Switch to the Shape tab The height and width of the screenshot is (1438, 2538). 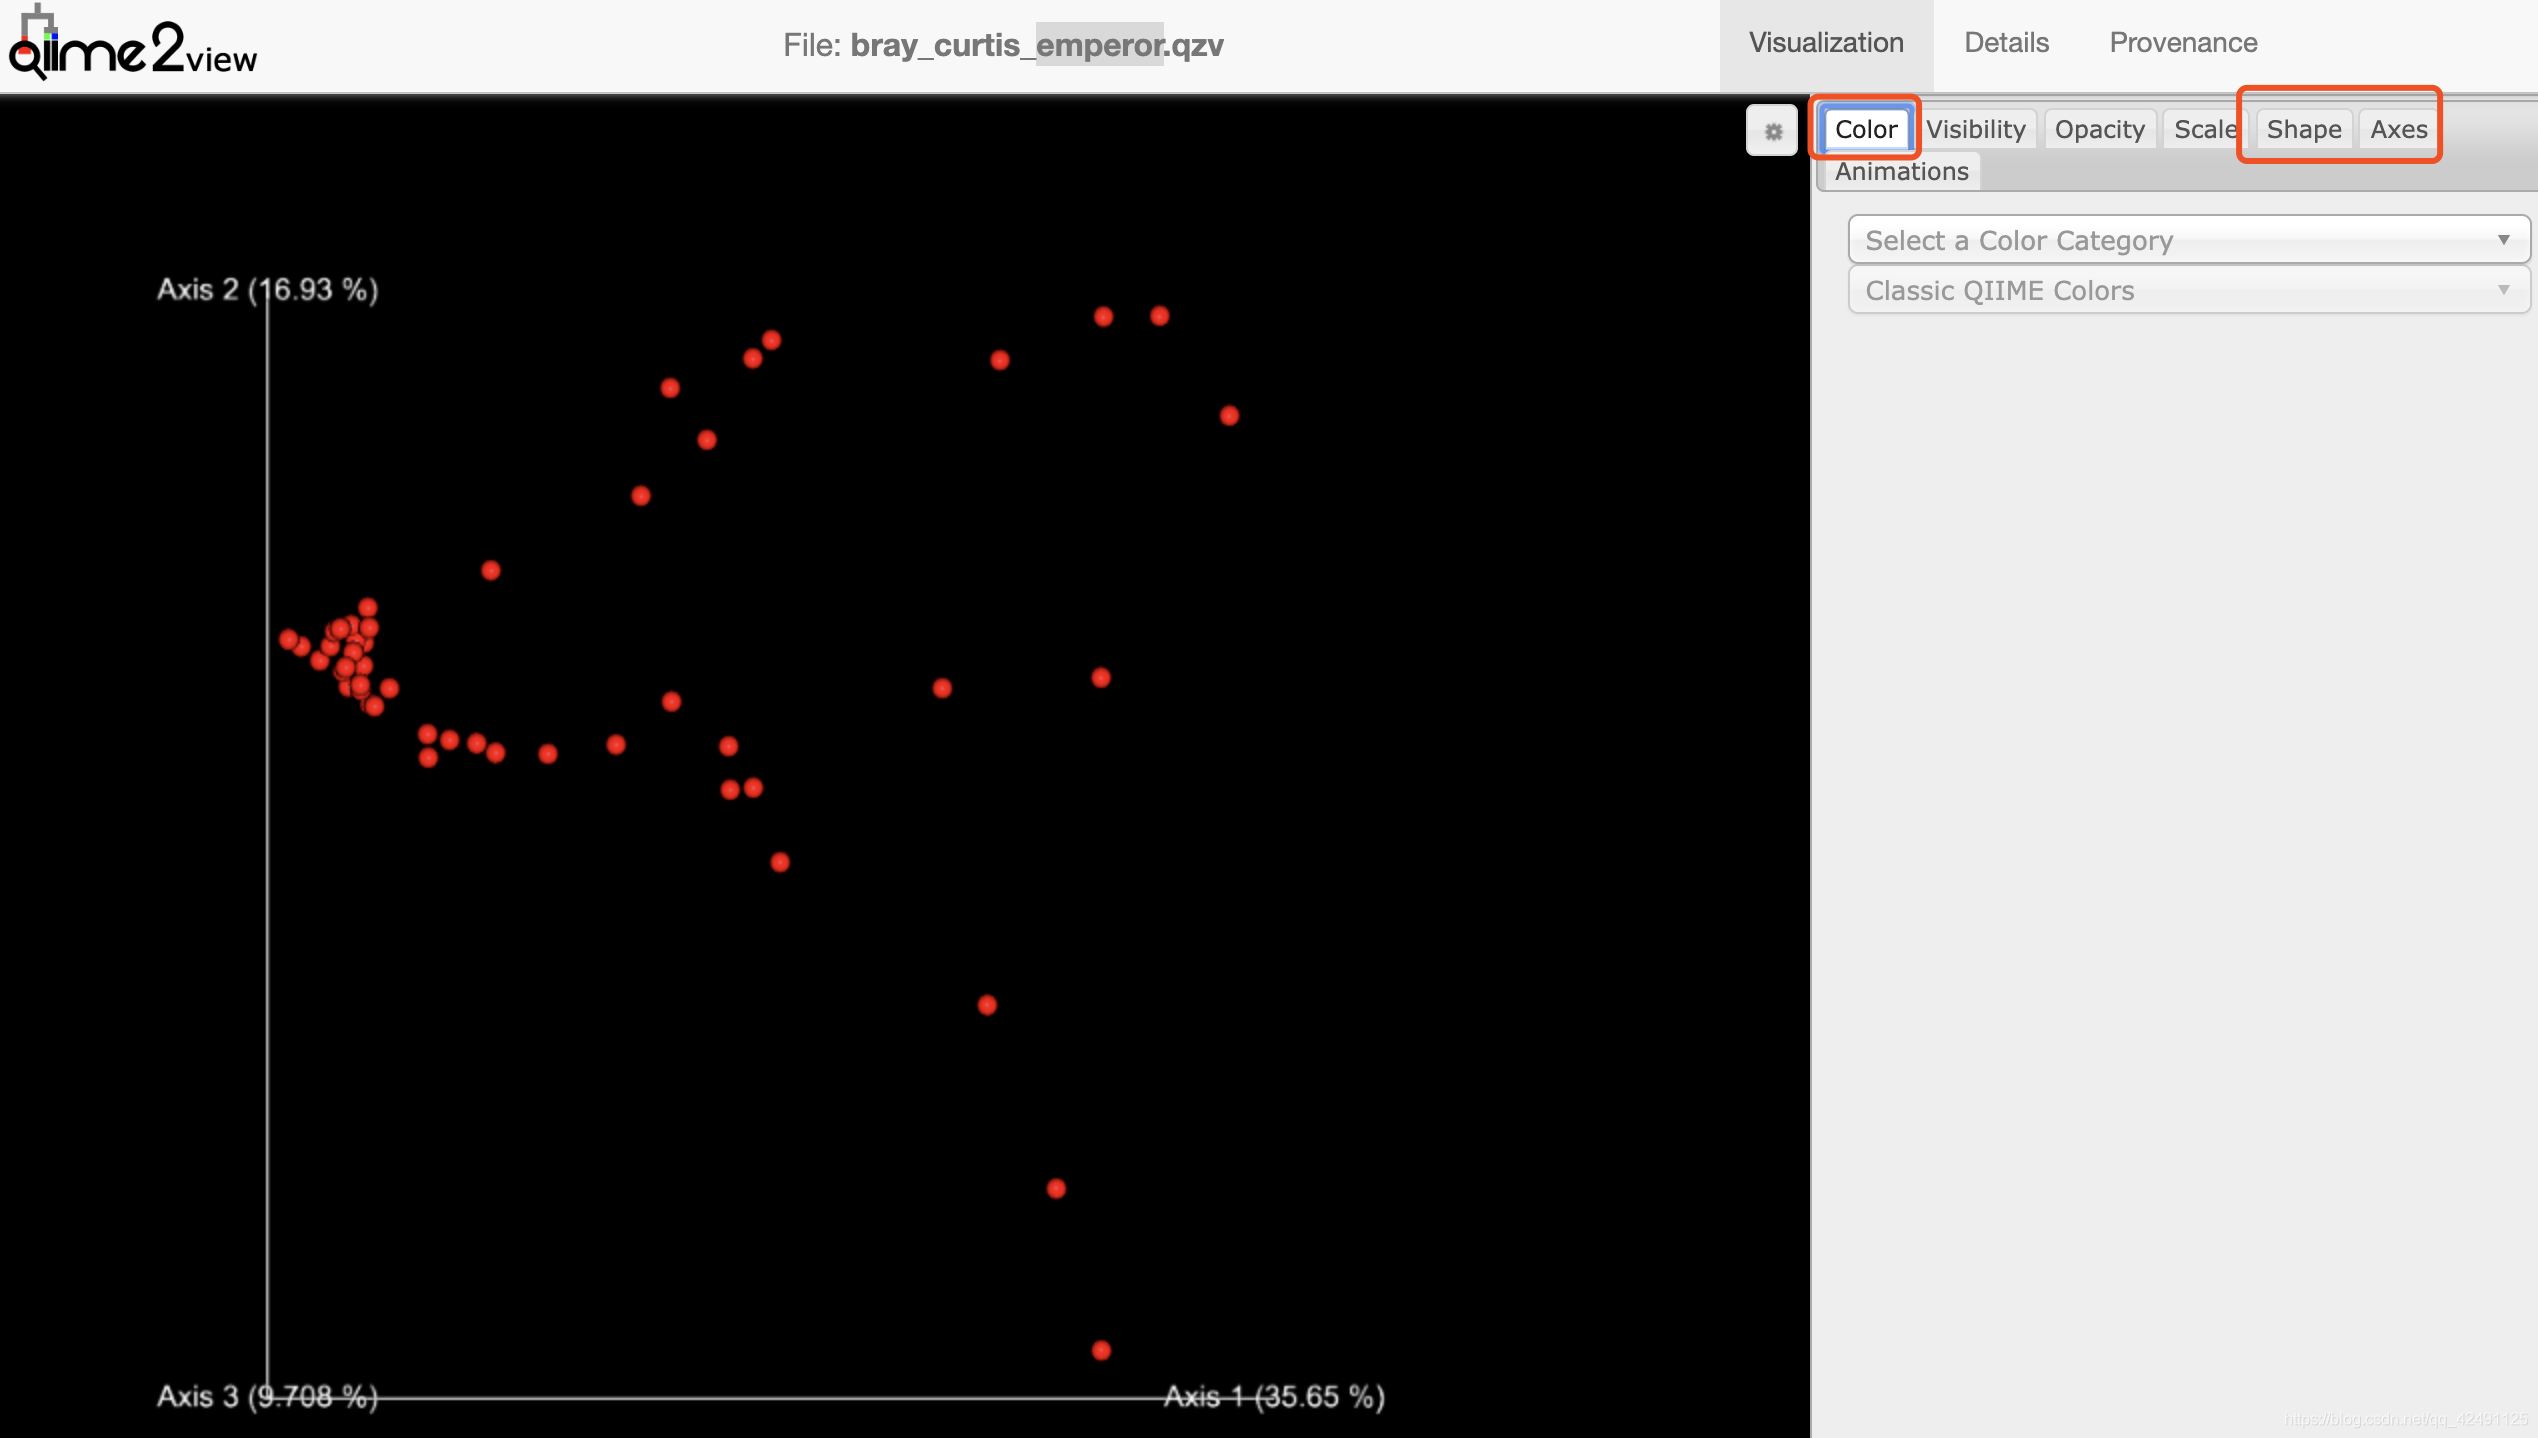2304,127
